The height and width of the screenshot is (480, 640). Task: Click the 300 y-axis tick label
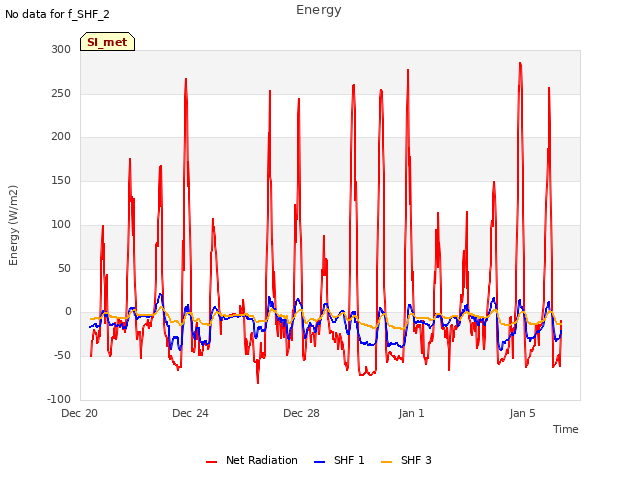pos(61,49)
